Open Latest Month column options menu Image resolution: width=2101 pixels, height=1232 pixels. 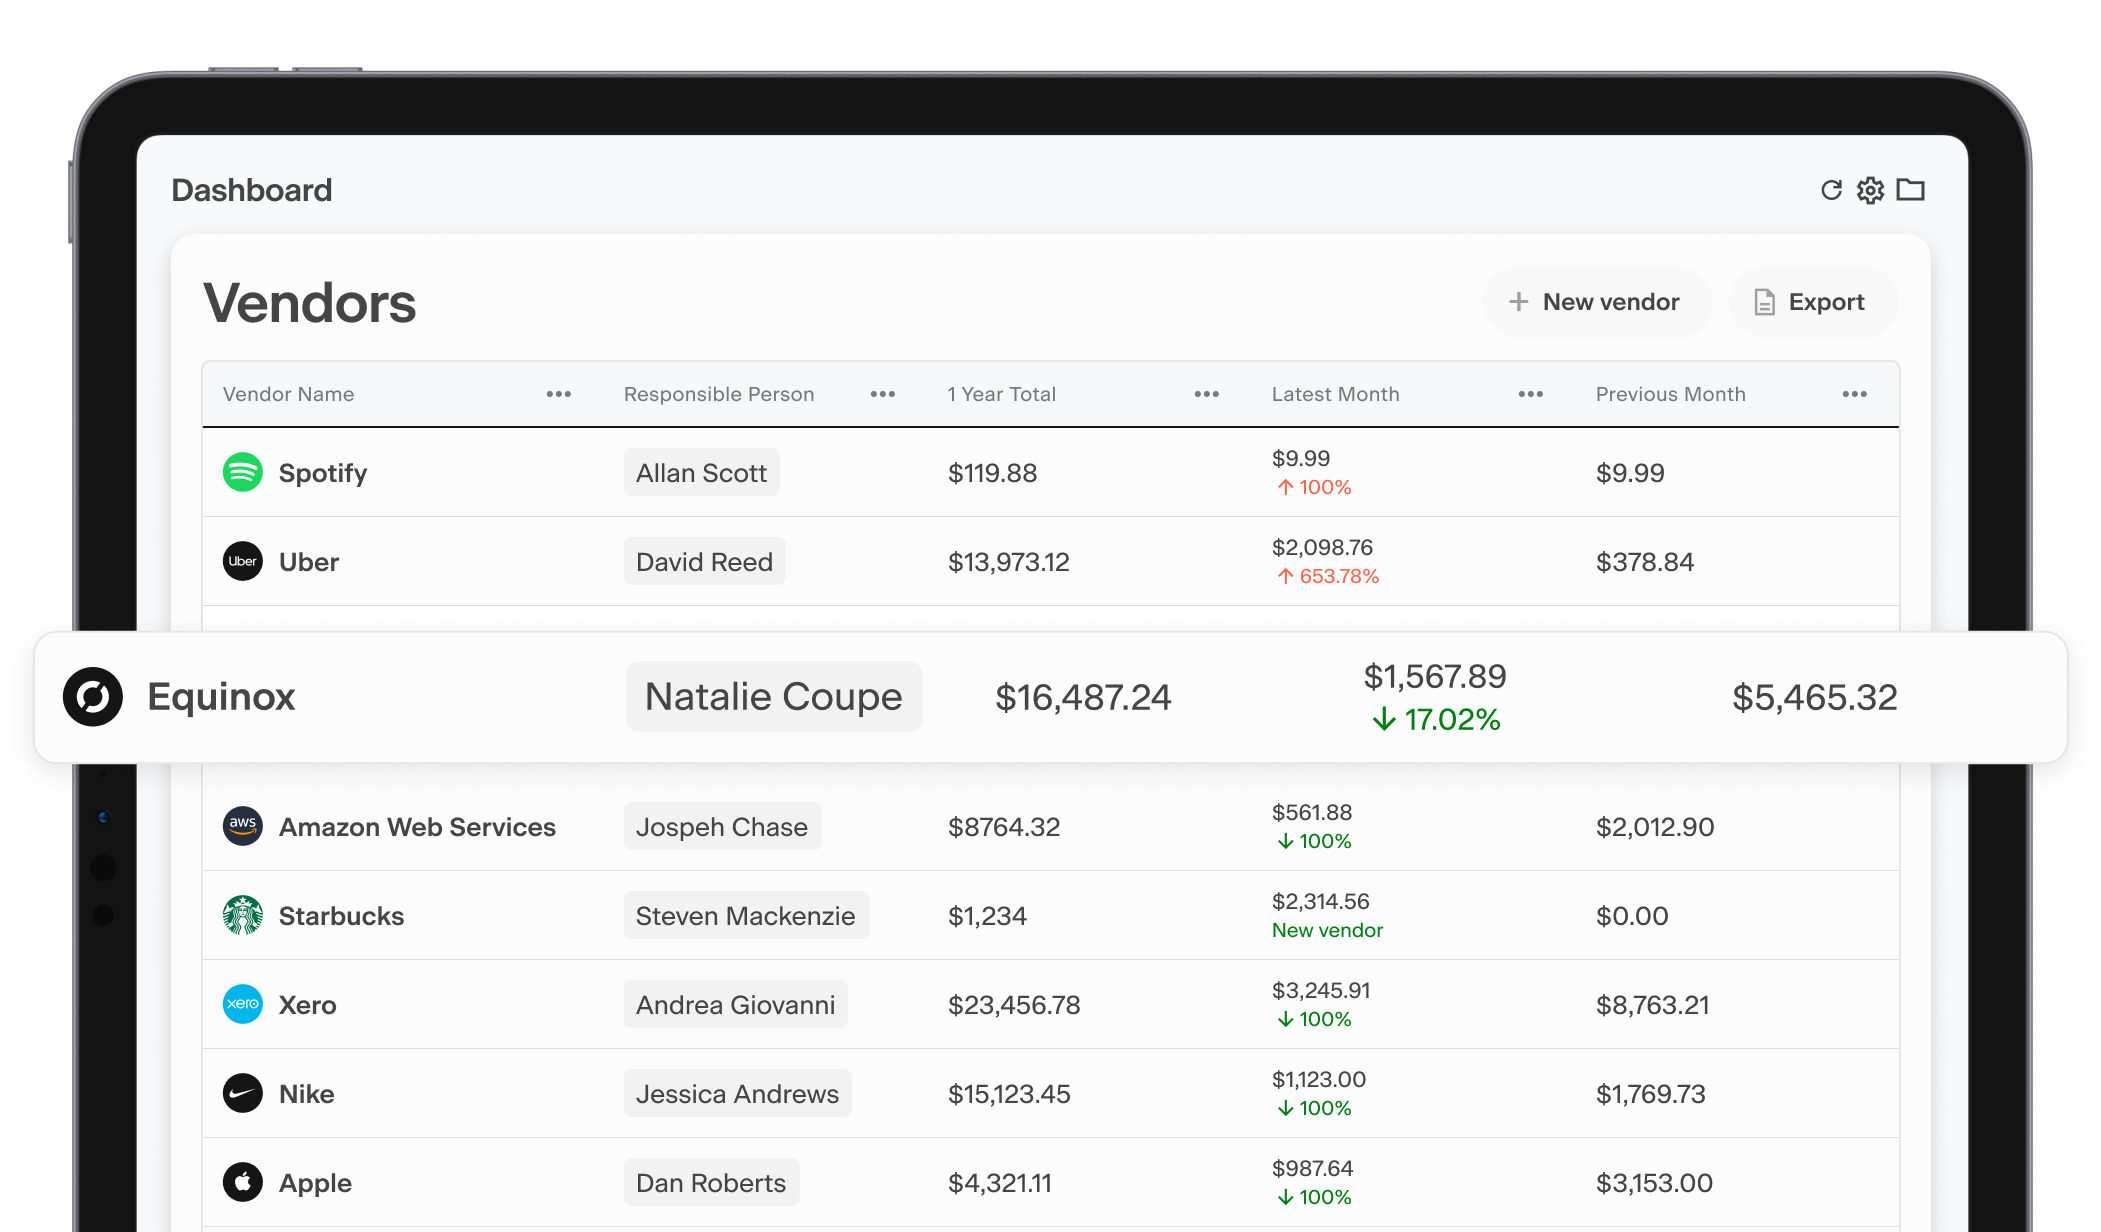coord(1531,394)
